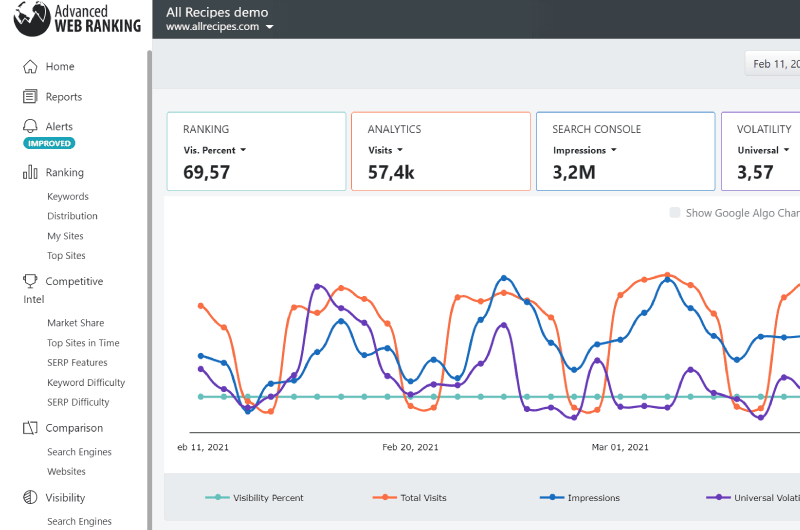The image size is (800, 530).
Task: Open Websites under Comparison
Action: click(66, 471)
